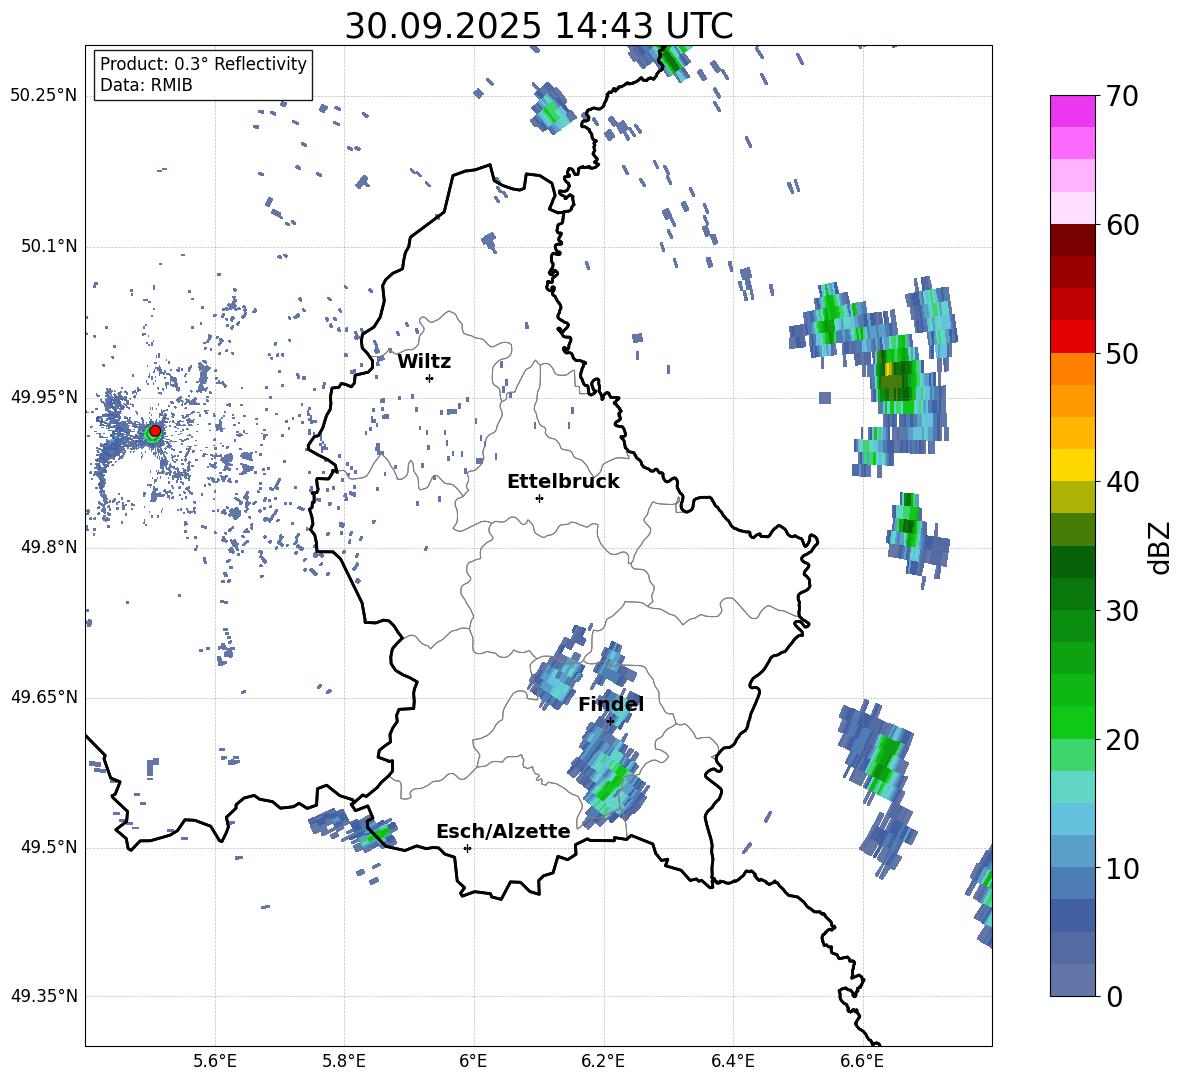Click the 5.6°E longitude label
1184x1081 pixels.
pyautogui.click(x=215, y=1062)
